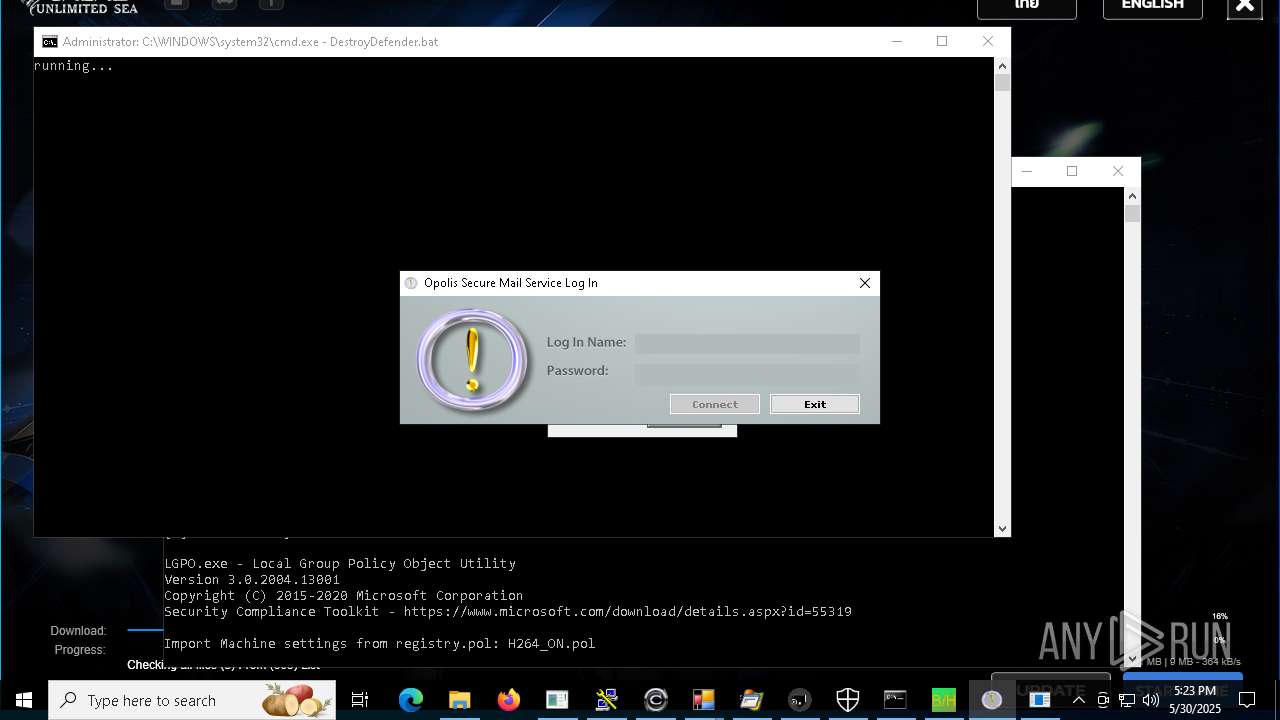Open the circular C icon app in taskbar
Viewport: 1280px width, 720px height.
pos(656,700)
